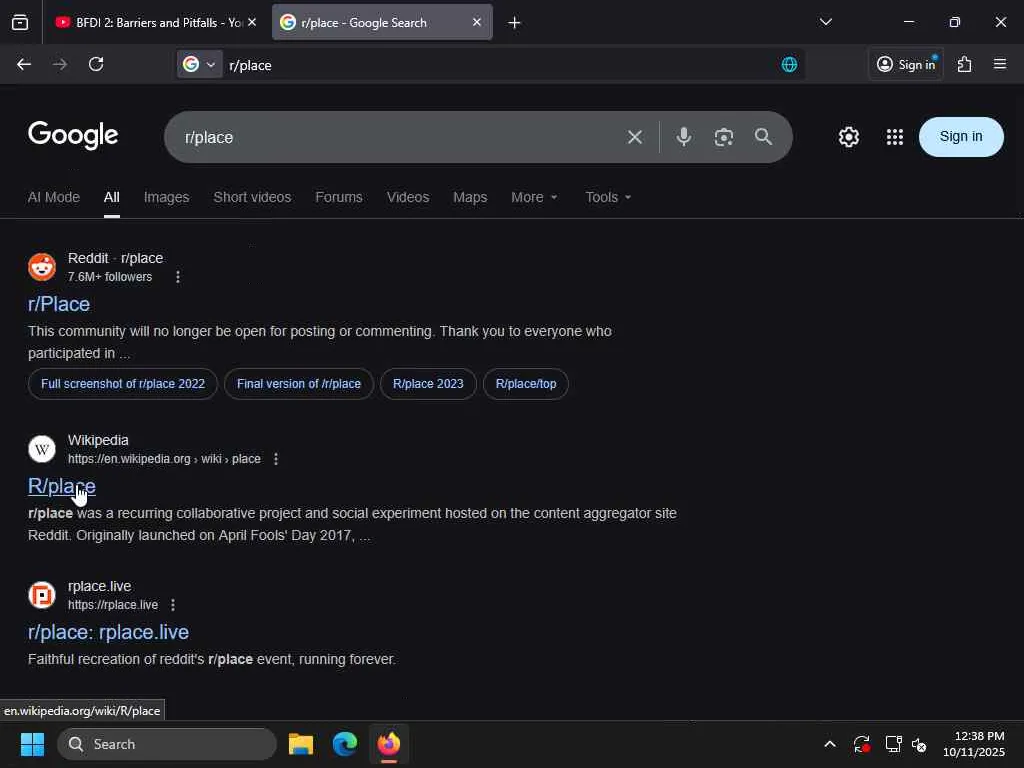Submit search with magnifying glass icon

tap(763, 136)
